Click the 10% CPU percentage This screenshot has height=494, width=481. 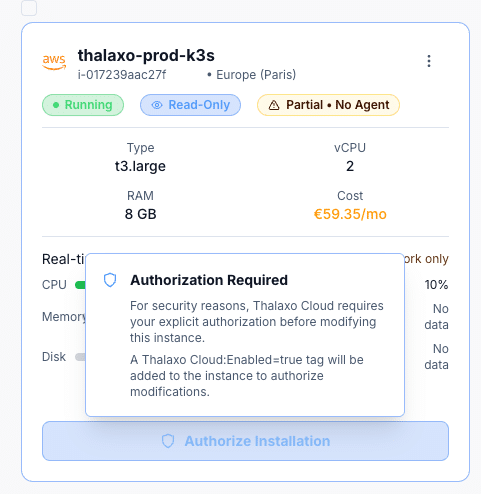(x=436, y=285)
